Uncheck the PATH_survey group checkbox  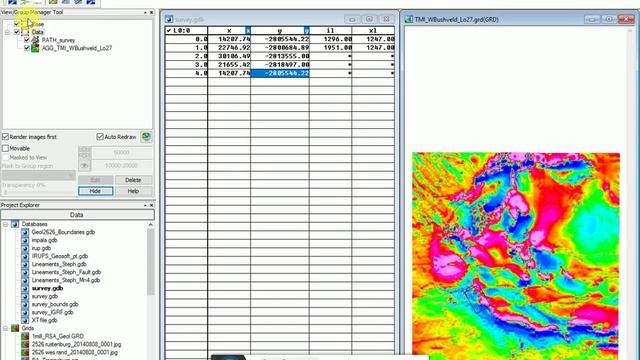pos(27,40)
